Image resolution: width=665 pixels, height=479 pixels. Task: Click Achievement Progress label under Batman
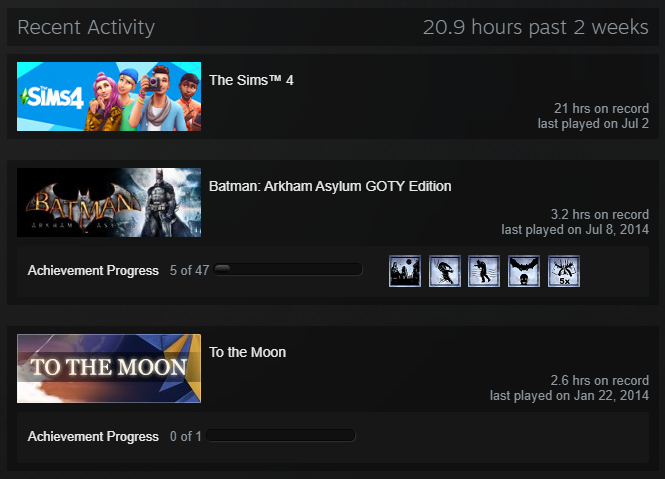[93, 270]
